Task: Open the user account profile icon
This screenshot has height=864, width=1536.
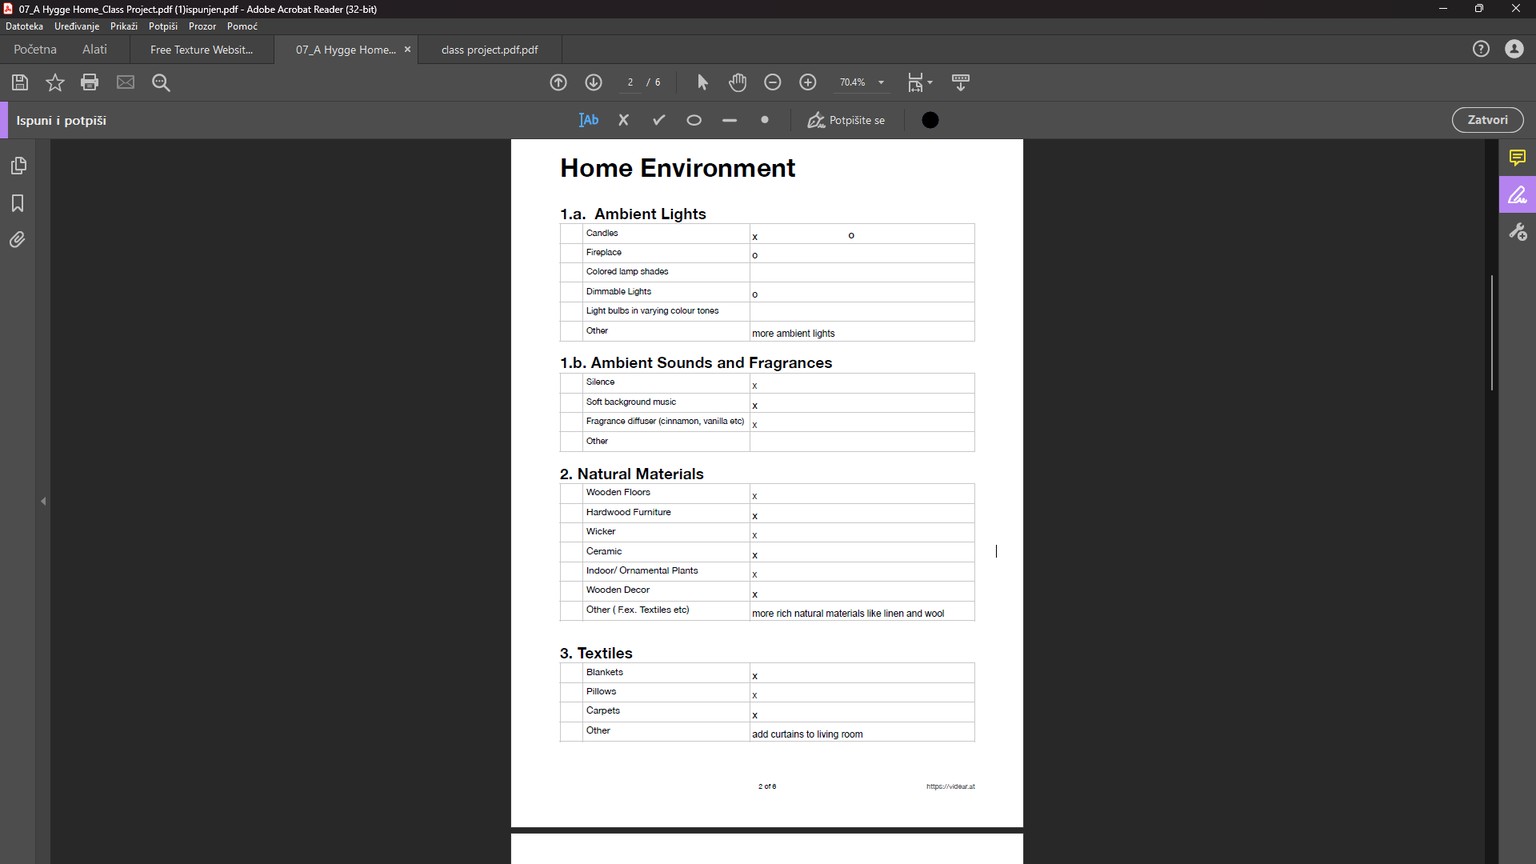Action: pyautogui.click(x=1514, y=49)
